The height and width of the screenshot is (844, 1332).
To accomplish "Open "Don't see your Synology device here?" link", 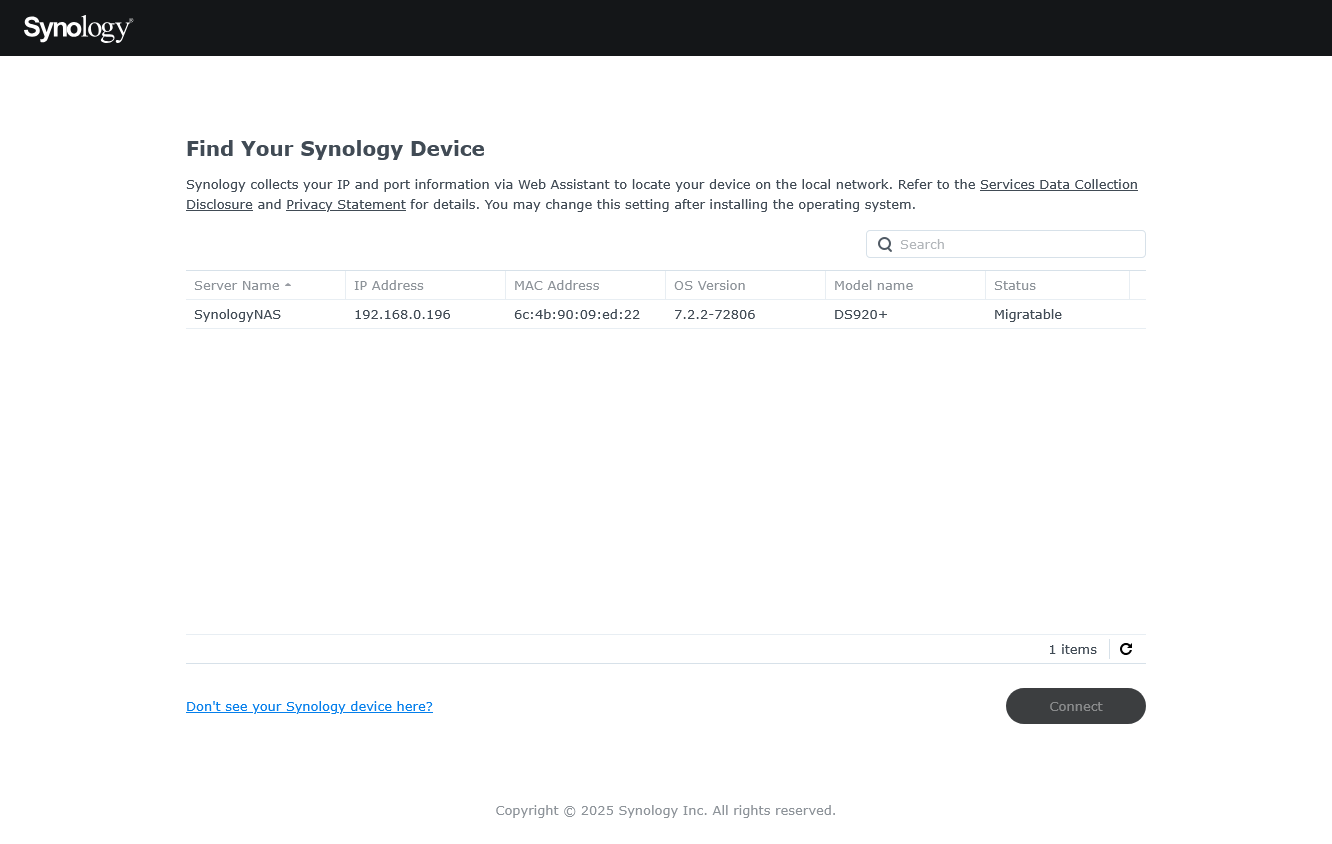I will point(309,706).
